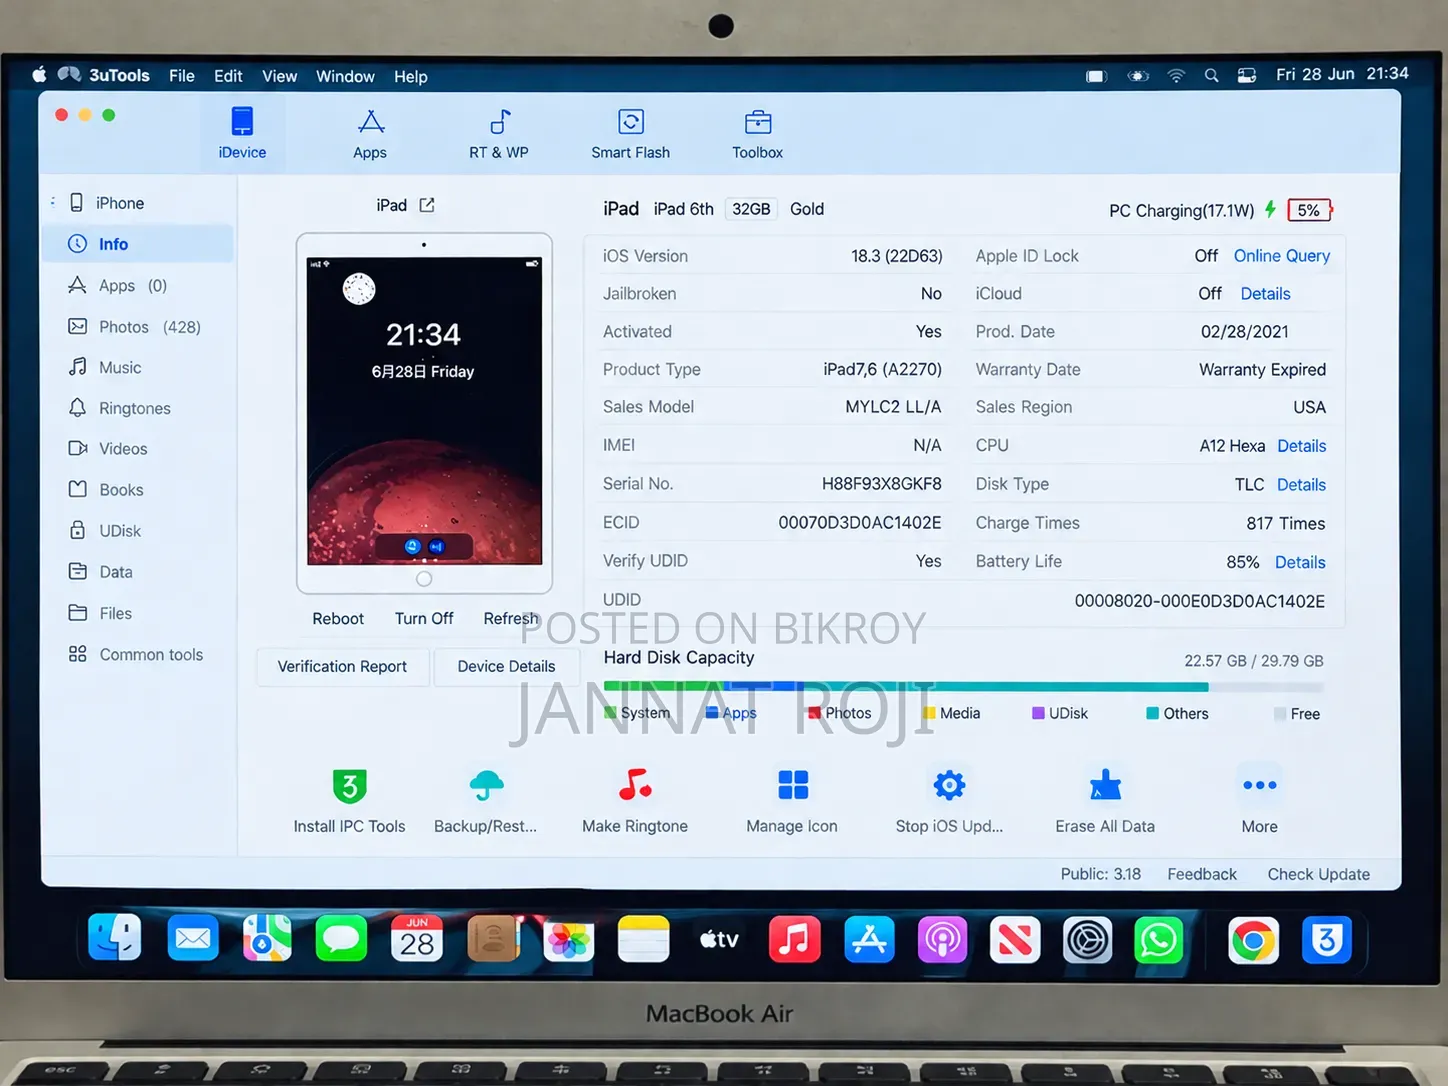Open iCloud Details link

[x=1265, y=294]
